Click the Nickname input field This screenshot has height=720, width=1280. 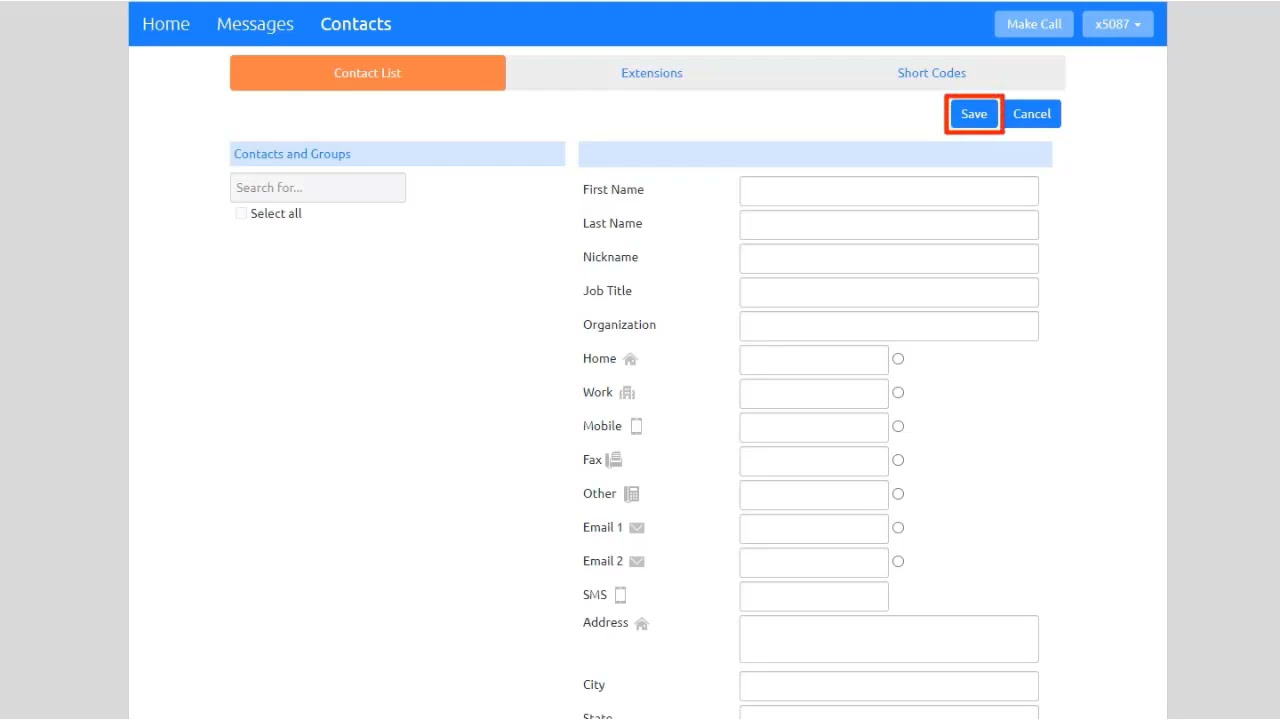pos(889,259)
